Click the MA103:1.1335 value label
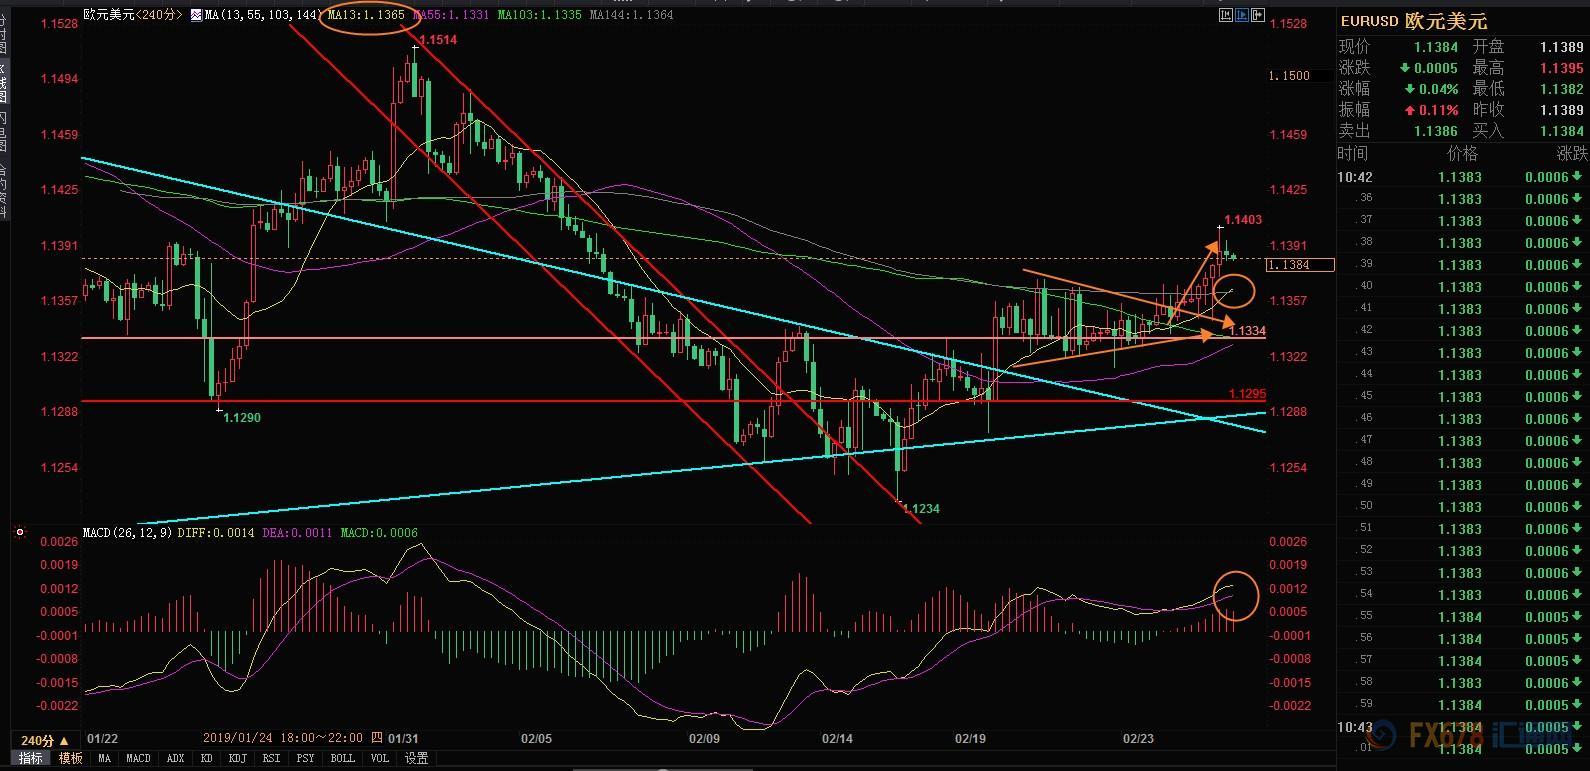This screenshot has height=771, width=1590. click(540, 15)
